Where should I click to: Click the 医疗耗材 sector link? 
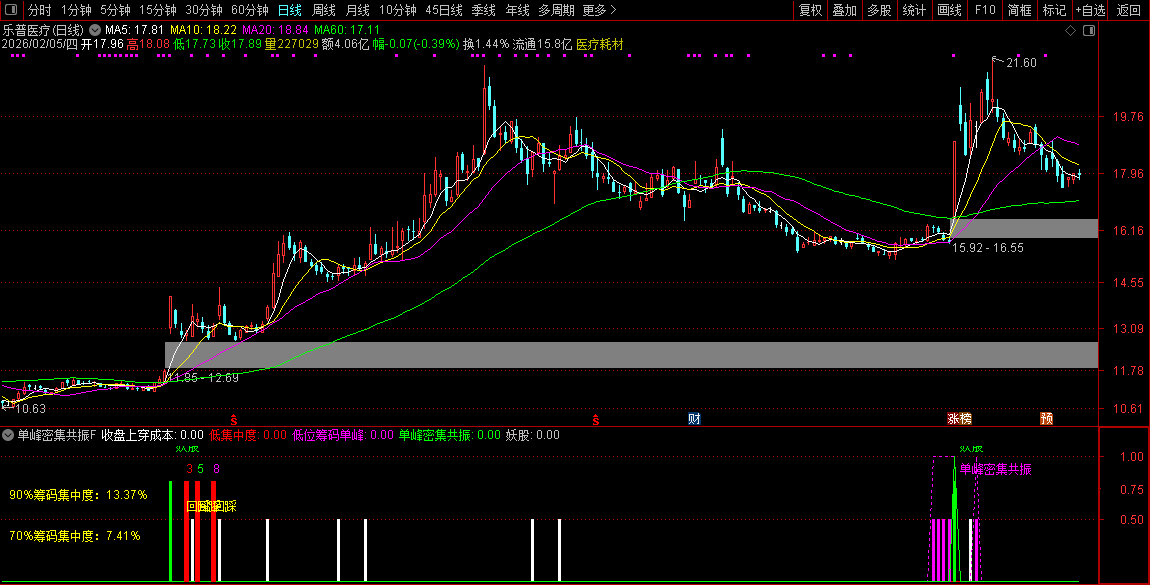click(x=600, y=44)
